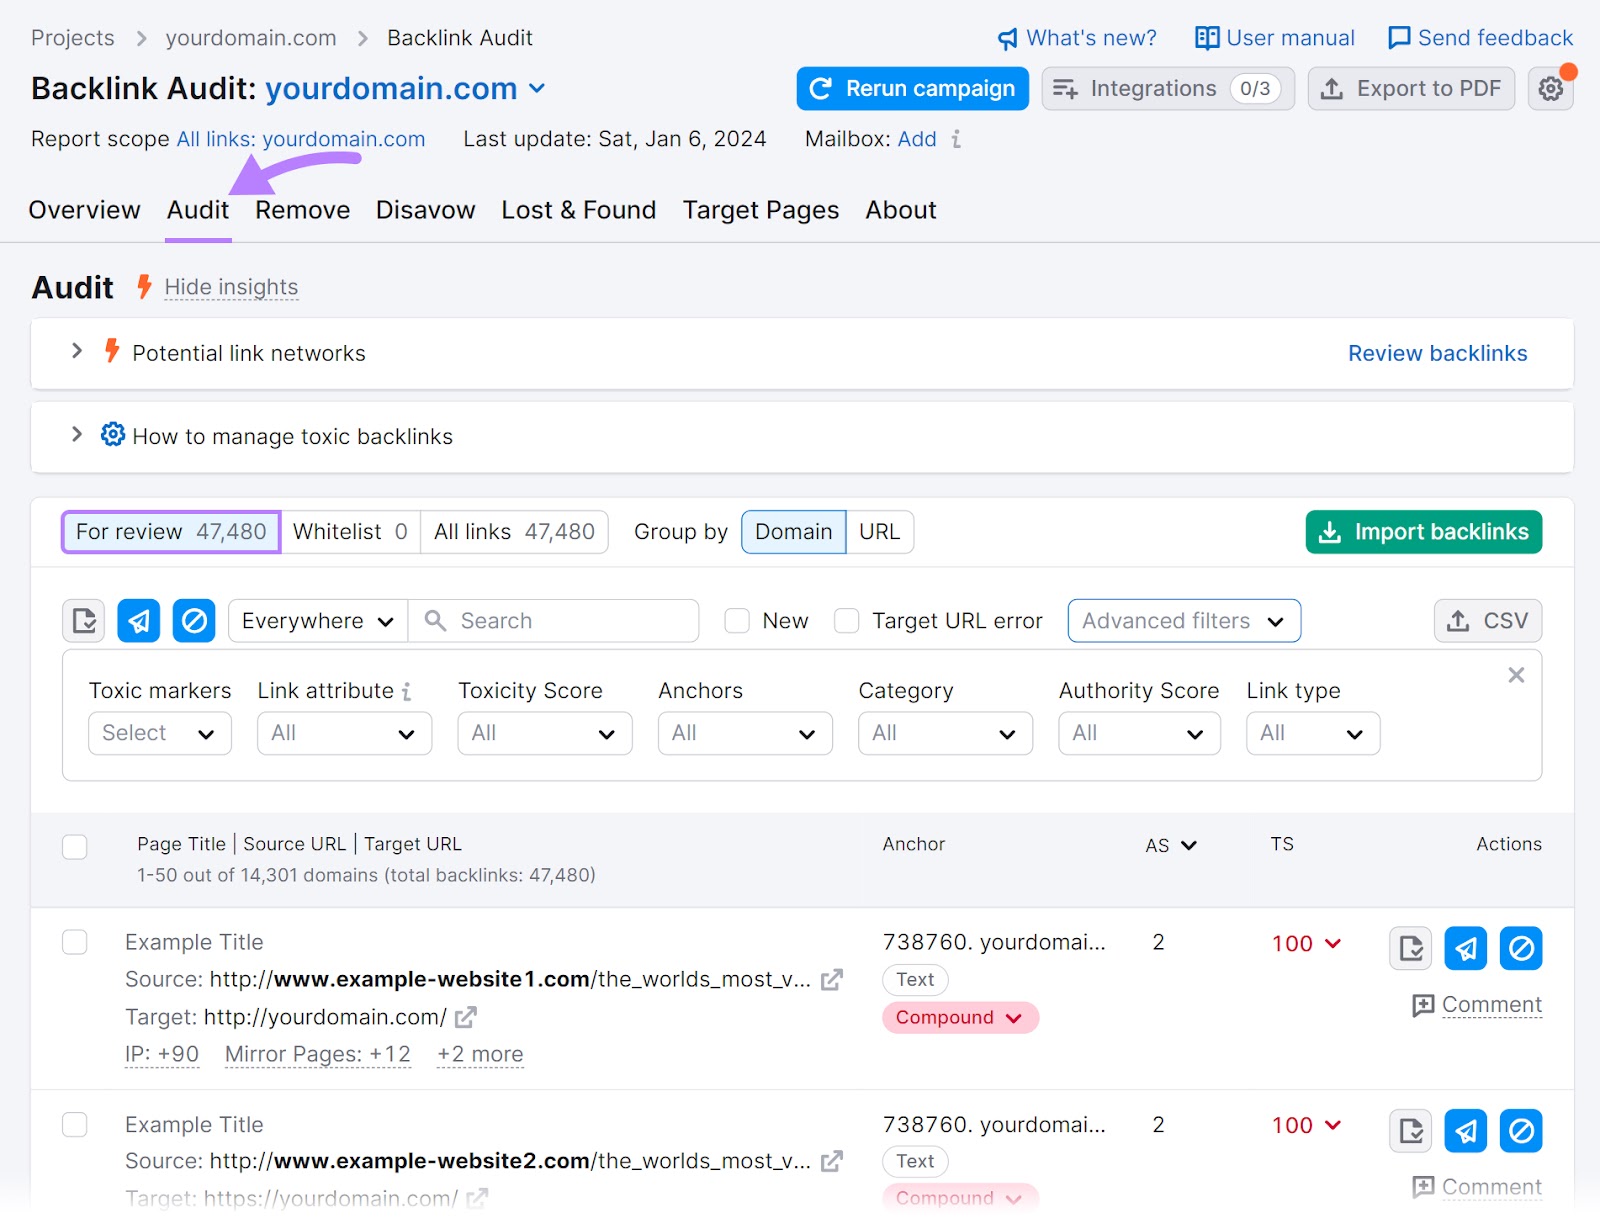The height and width of the screenshot is (1229, 1600).
Task: Open the Lost & Found tab
Action: [578, 210]
